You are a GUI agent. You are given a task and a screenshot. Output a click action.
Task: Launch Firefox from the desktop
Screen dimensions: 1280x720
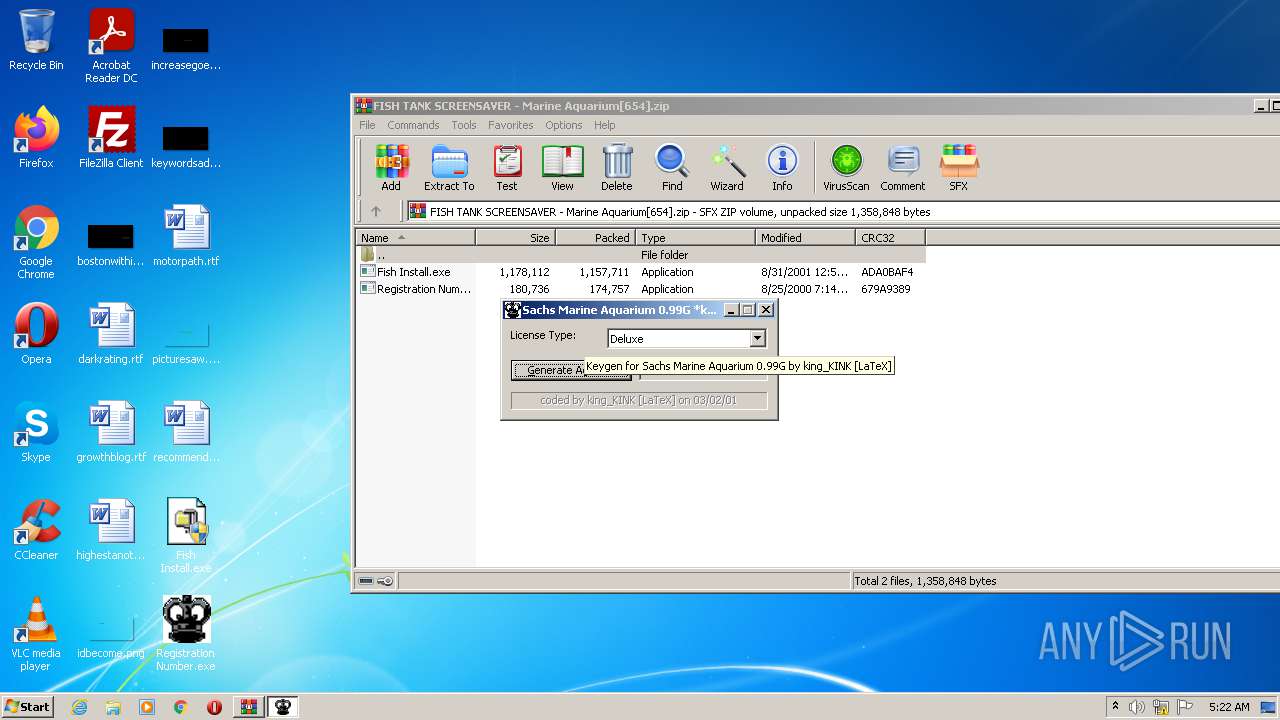[36, 138]
